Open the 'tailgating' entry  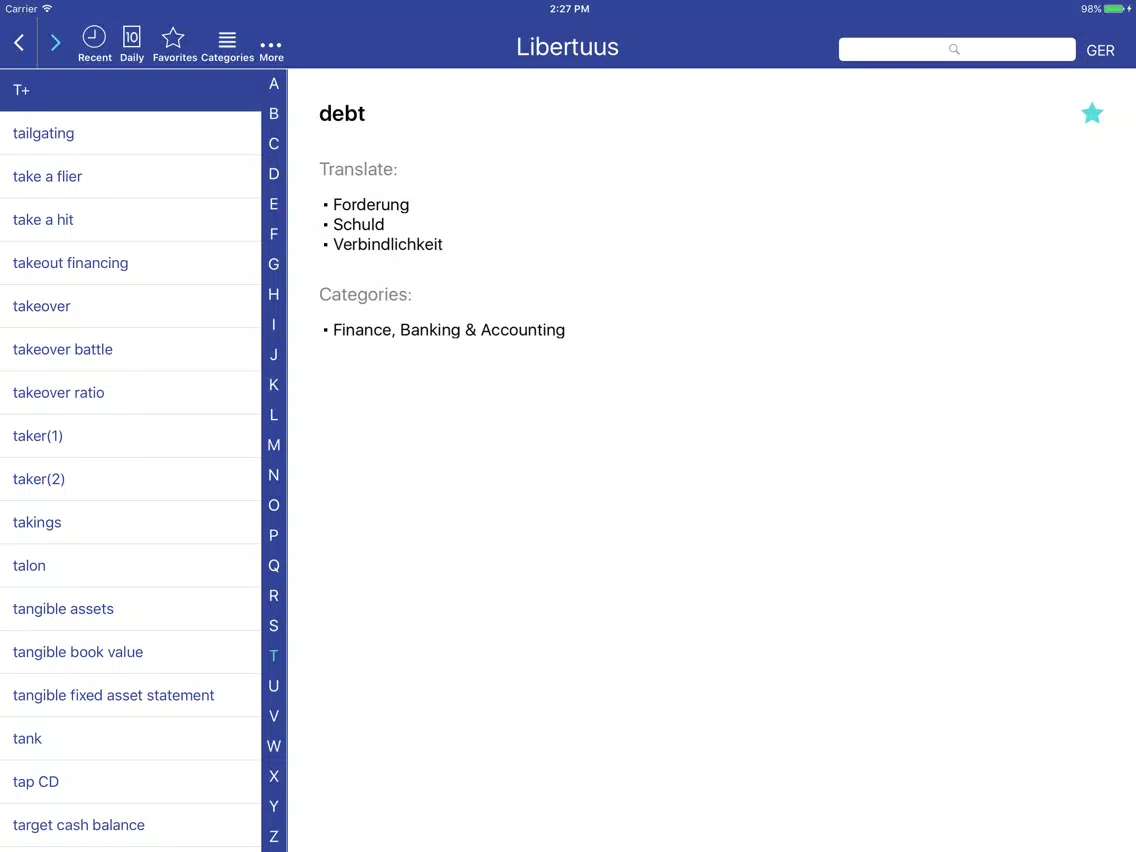(x=130, y=133)
